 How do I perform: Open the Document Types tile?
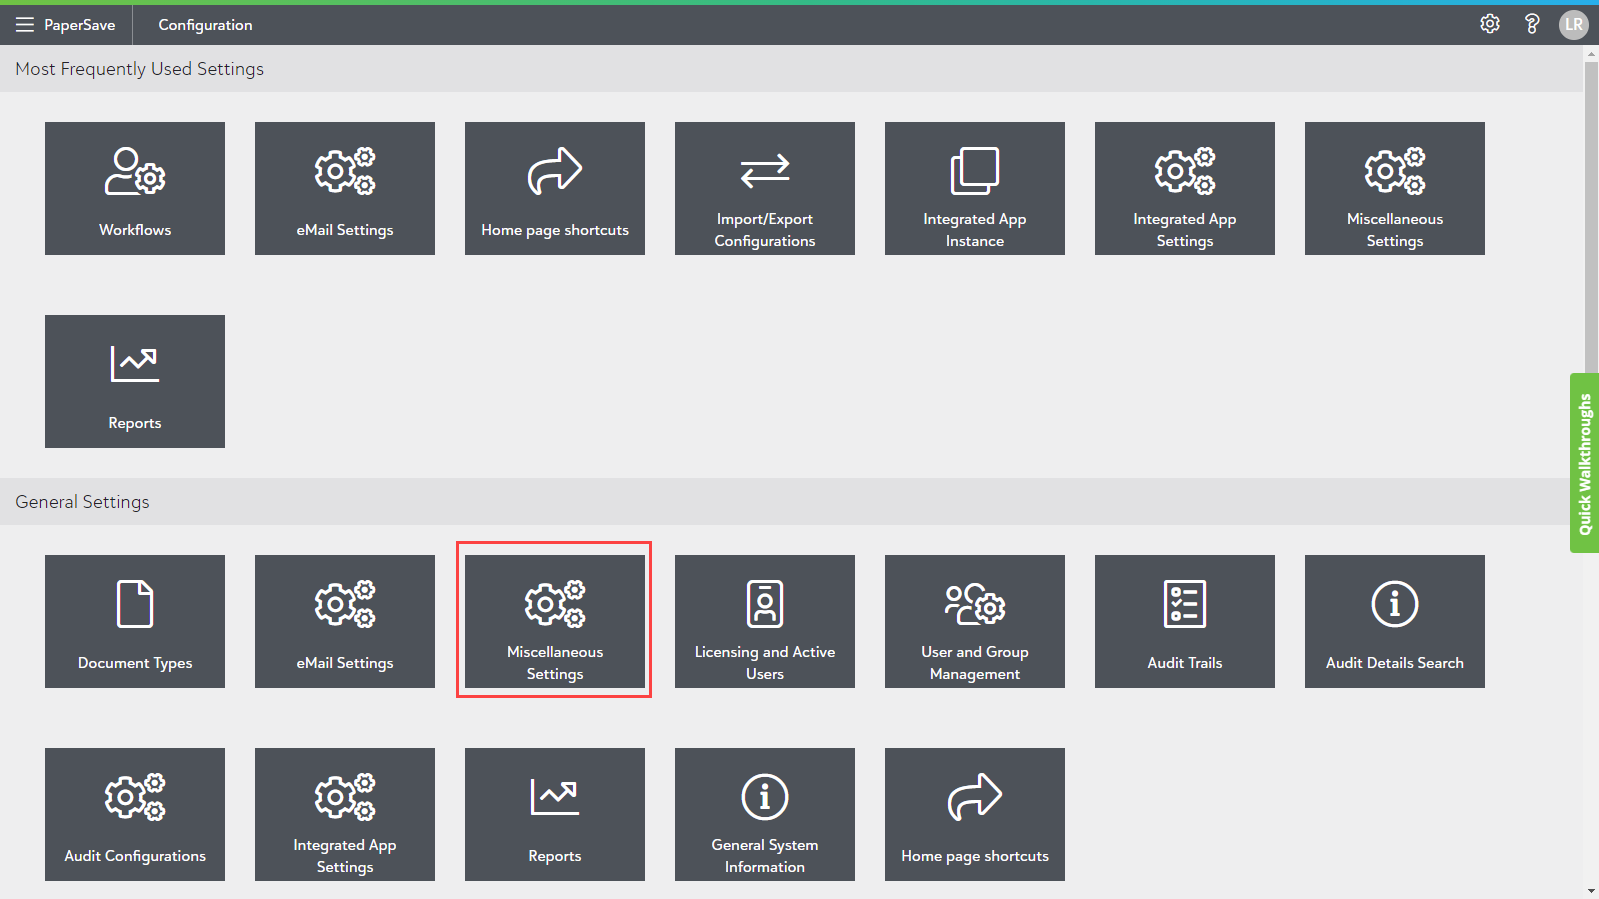(x=135, y=621)
